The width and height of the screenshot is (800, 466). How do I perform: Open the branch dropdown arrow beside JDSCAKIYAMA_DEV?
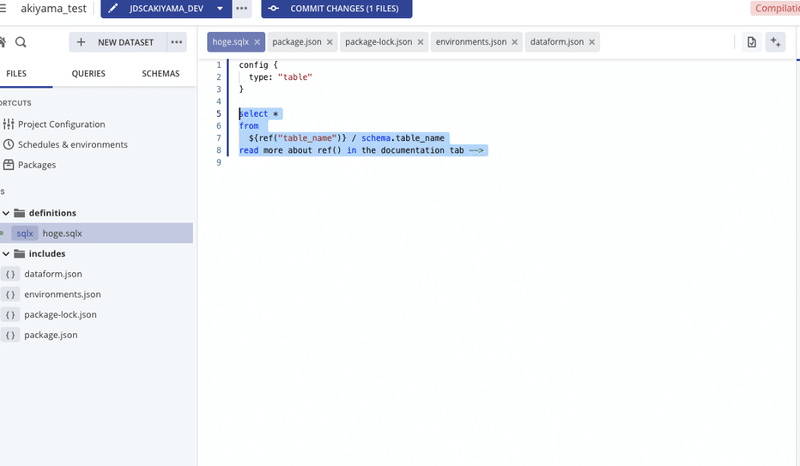coord(220,8)
